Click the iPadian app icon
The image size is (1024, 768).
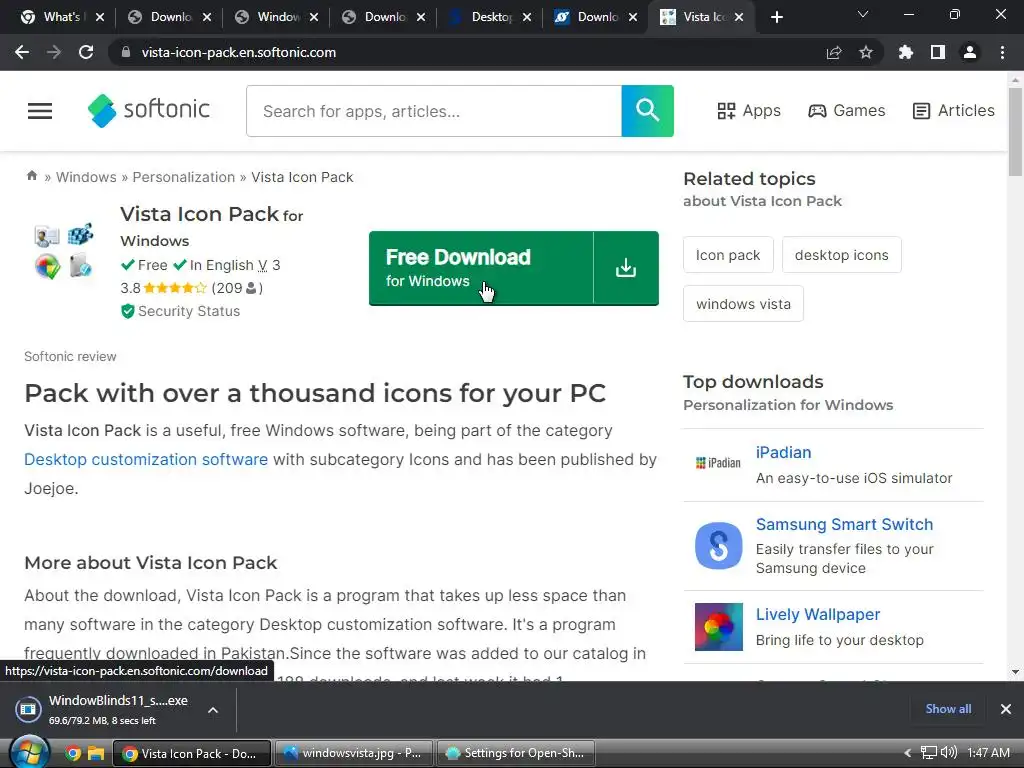718,463
